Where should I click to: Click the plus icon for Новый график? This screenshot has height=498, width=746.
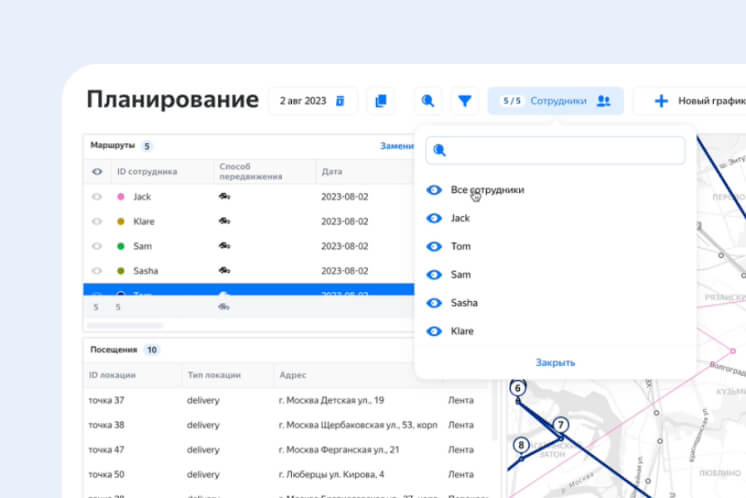coord(661,101)
